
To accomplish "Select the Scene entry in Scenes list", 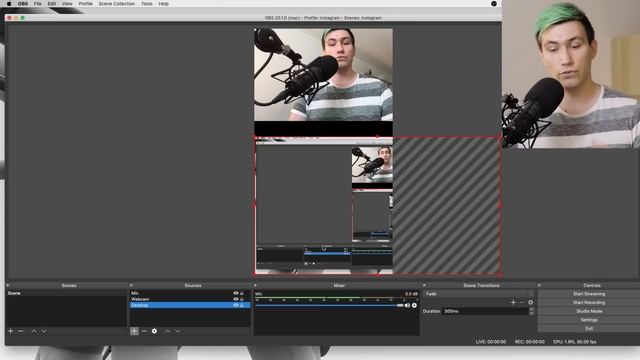I will 66,293.
